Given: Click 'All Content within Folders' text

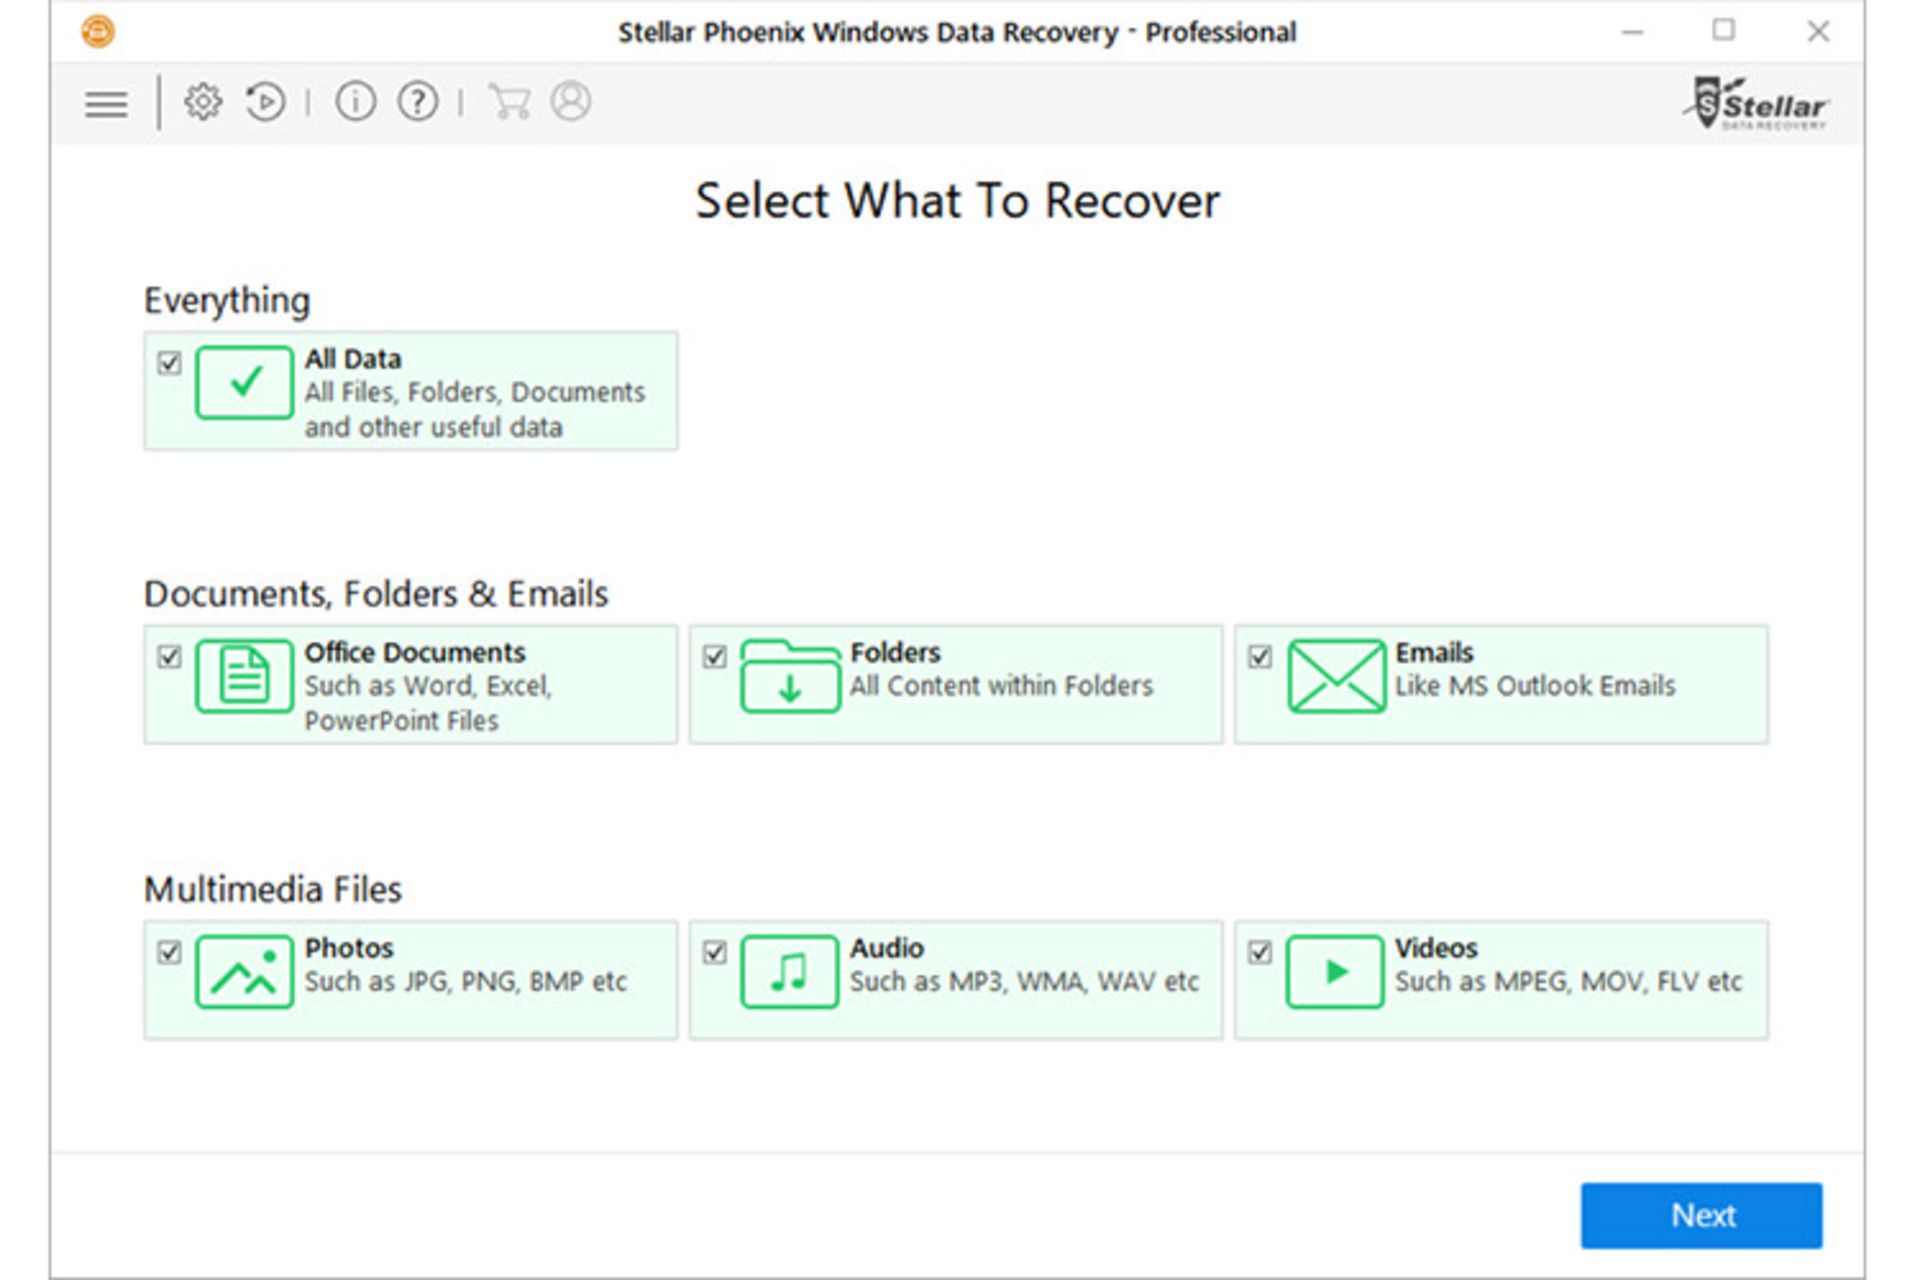Looking at the screenshot, I should point(1001,686).
